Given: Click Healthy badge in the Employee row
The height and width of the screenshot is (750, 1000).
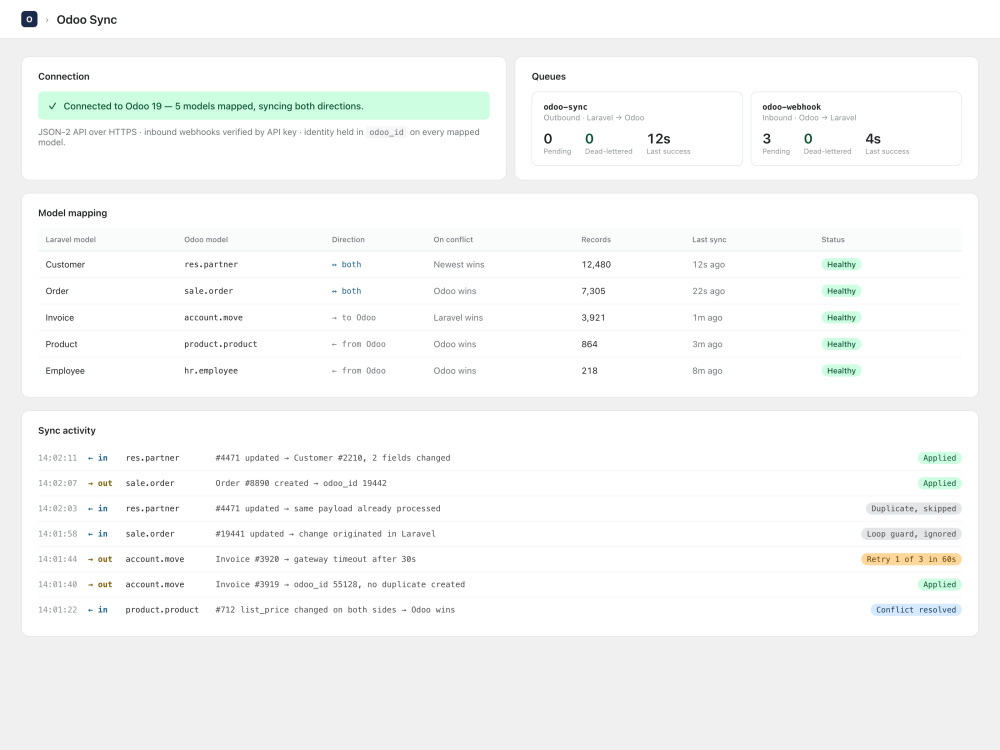Looking at the screenshot, I should (841, 371).
